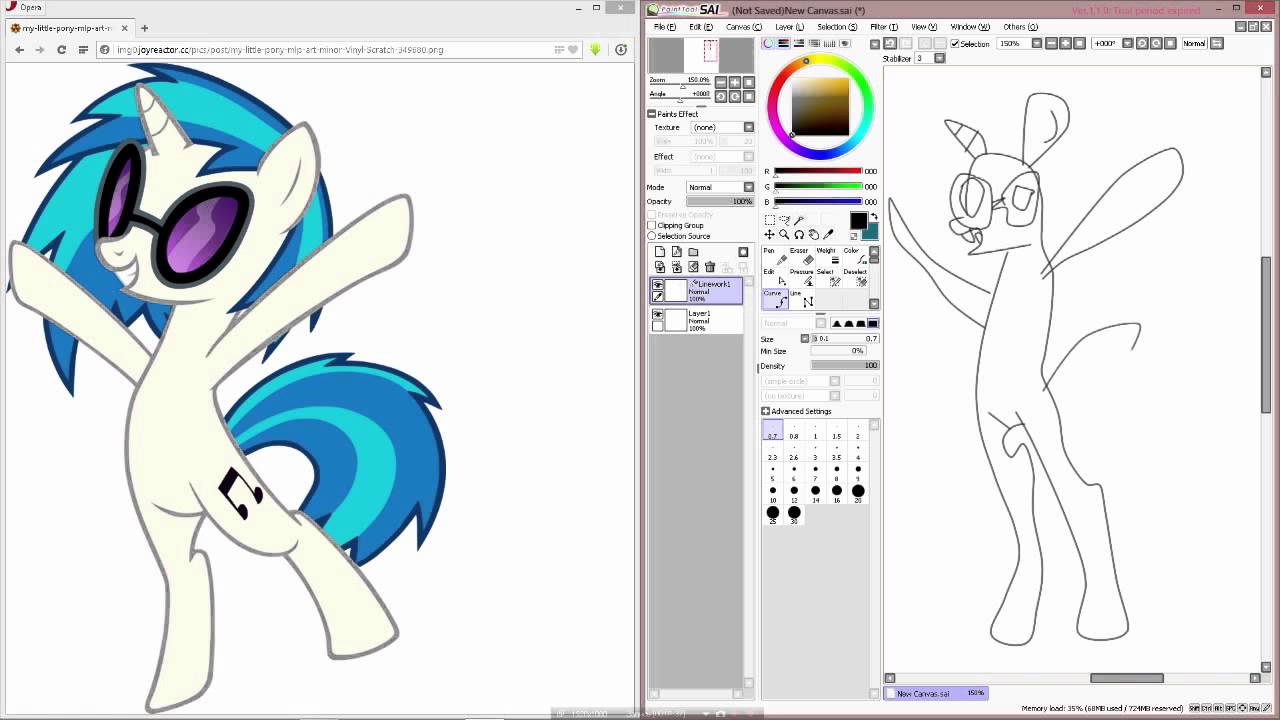Collapse the Paints Effect section
This screenshot has width=1280, height=720.
click(651, 114)
